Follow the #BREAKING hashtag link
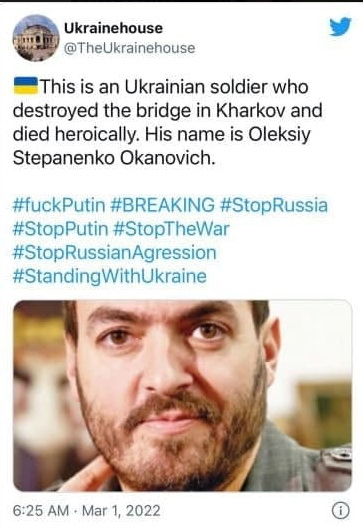363x529 pixels. click(x=162, y=205)
